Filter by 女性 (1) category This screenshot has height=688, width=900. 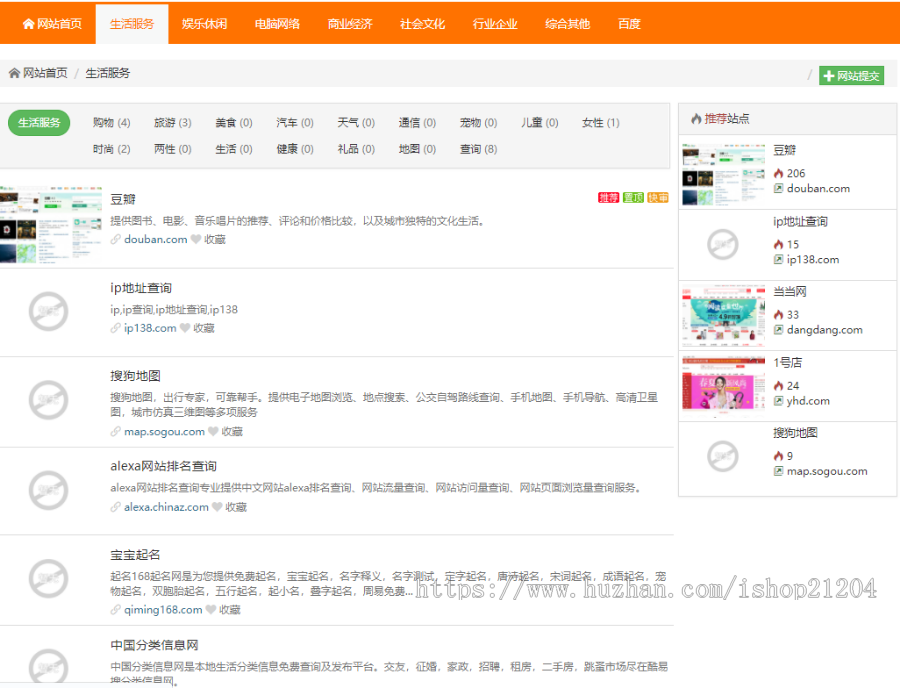tap(600, 123)
